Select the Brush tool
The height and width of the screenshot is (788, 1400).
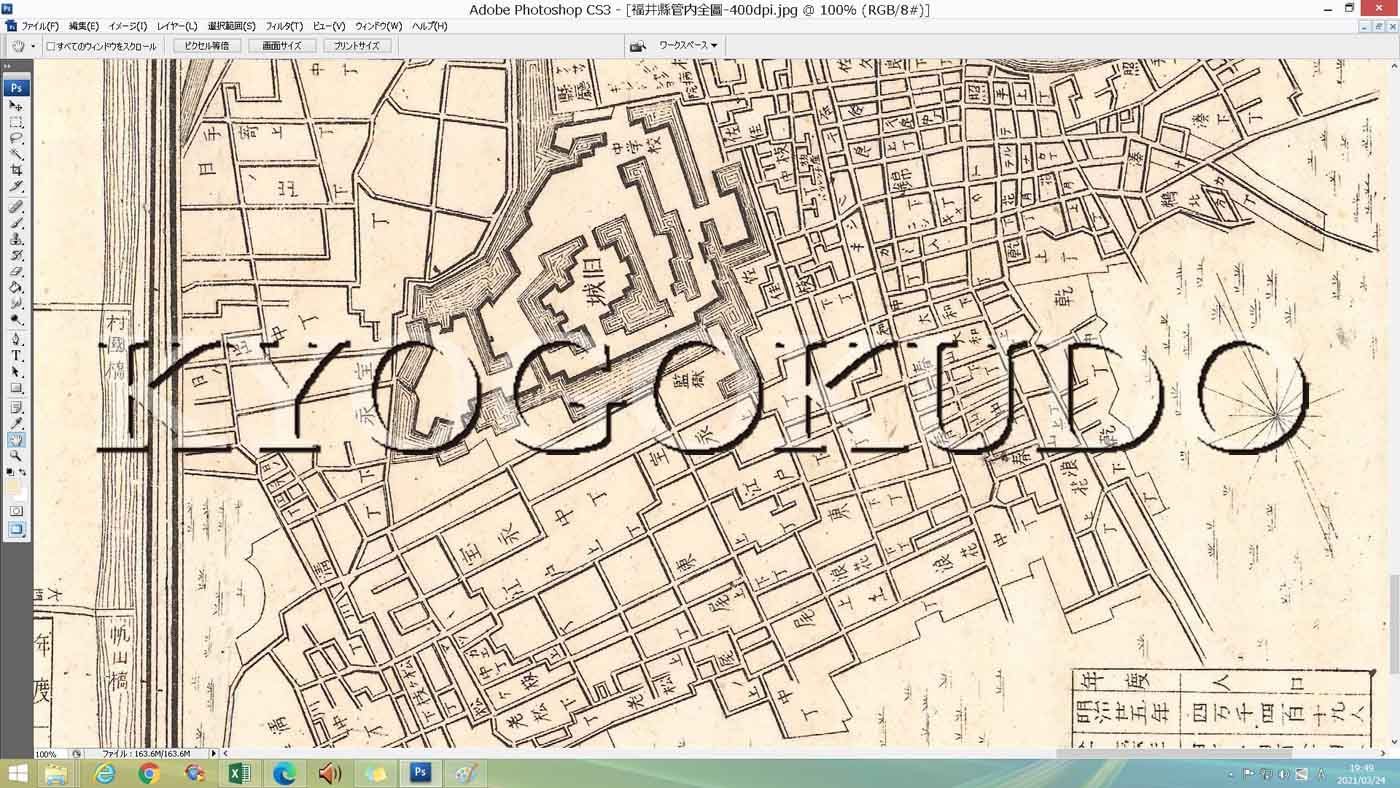[x=16, y=223]
